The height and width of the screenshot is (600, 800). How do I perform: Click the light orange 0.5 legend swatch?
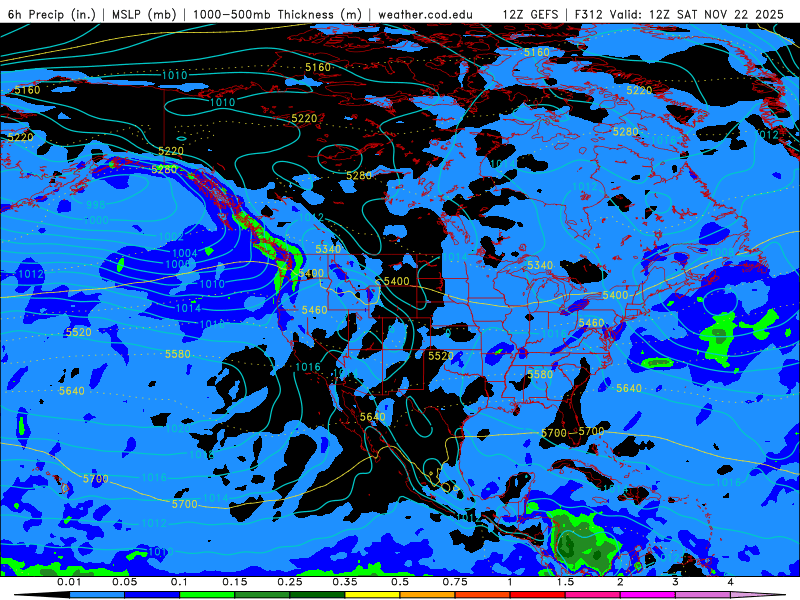point(428,595)
